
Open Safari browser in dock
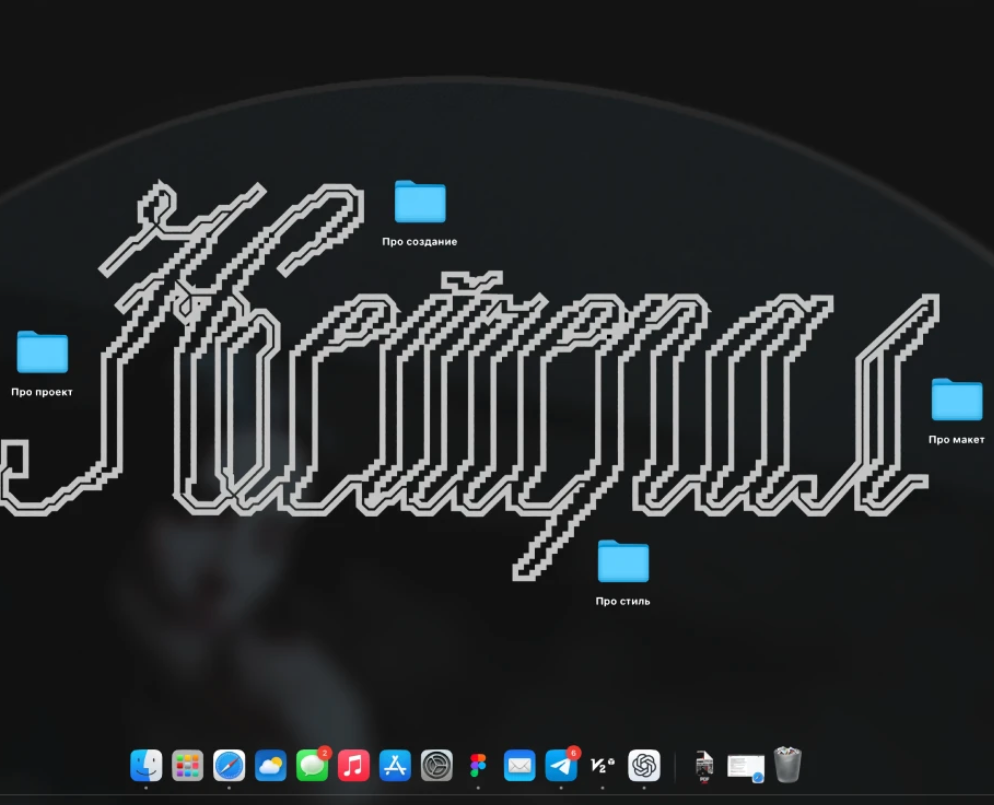(x=229, y=766)
